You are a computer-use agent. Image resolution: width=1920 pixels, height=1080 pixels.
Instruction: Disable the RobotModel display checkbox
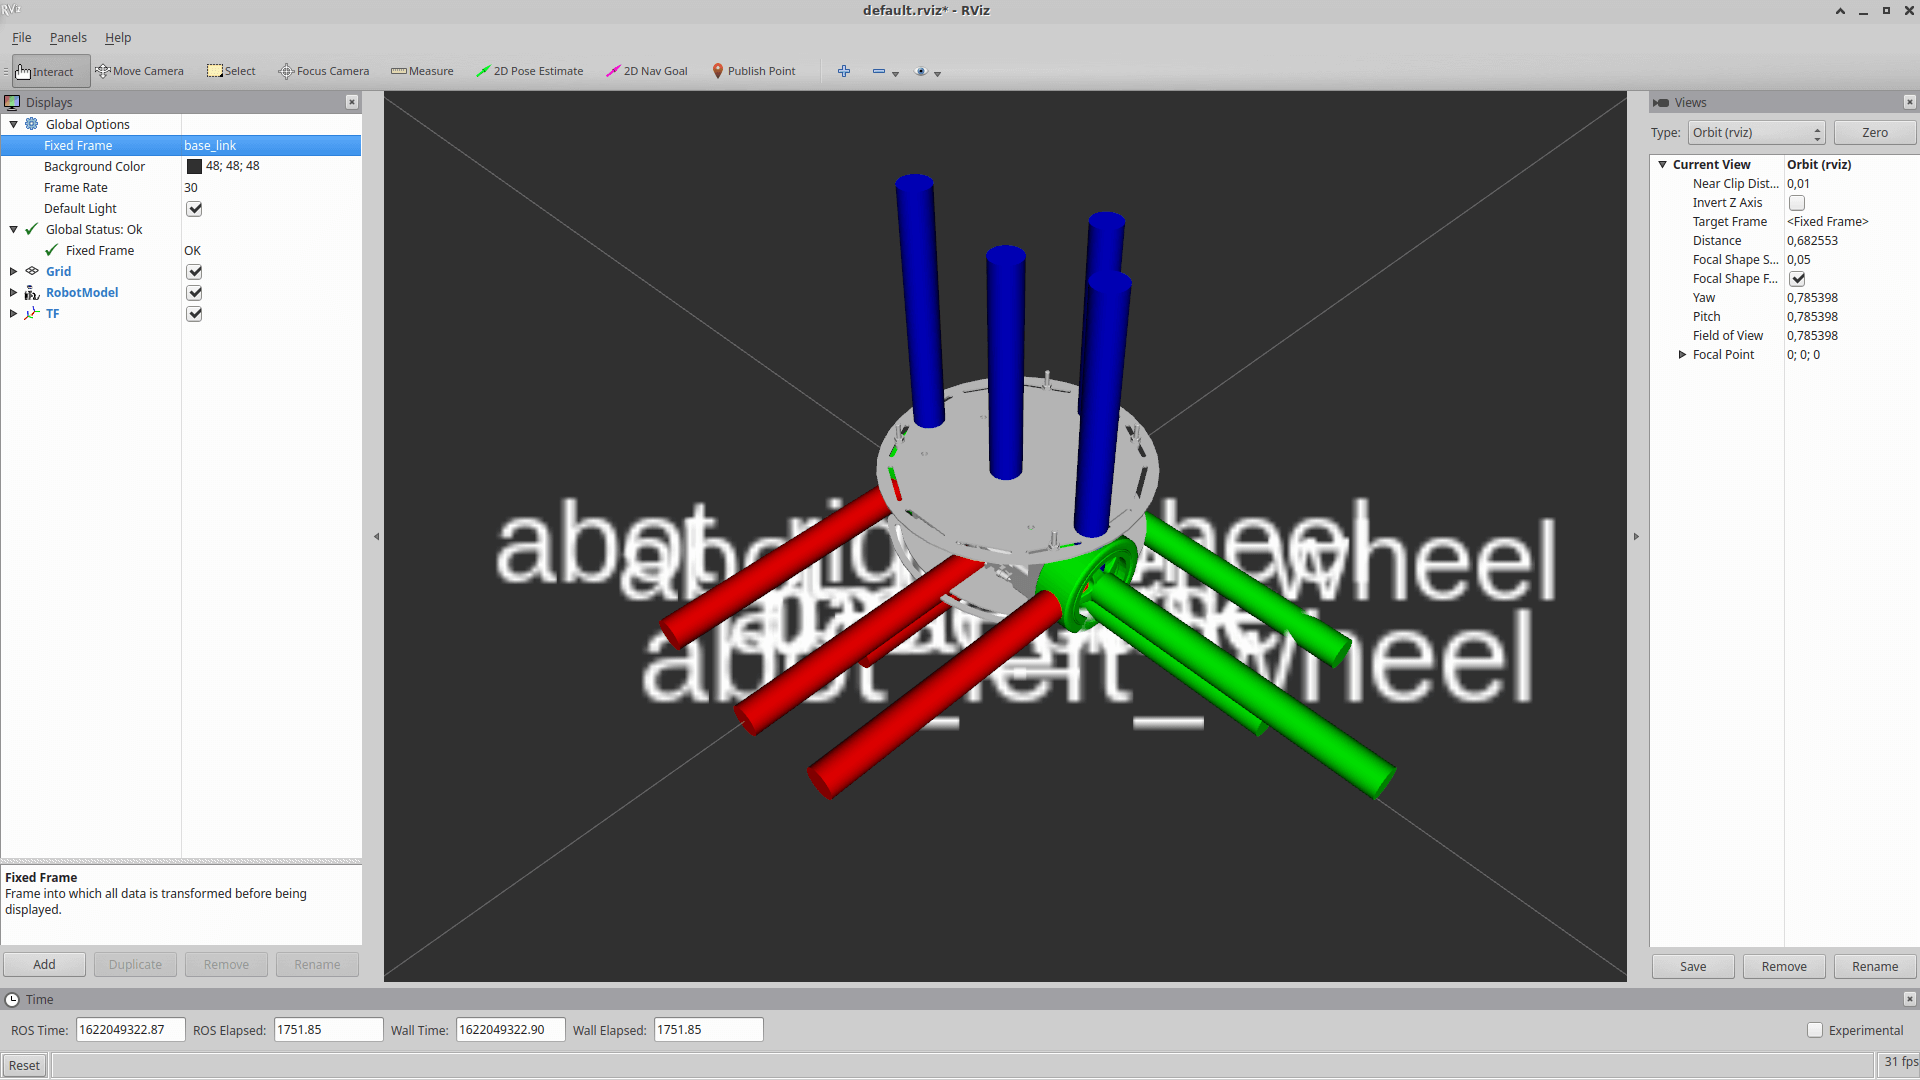[x=194, y=293]
